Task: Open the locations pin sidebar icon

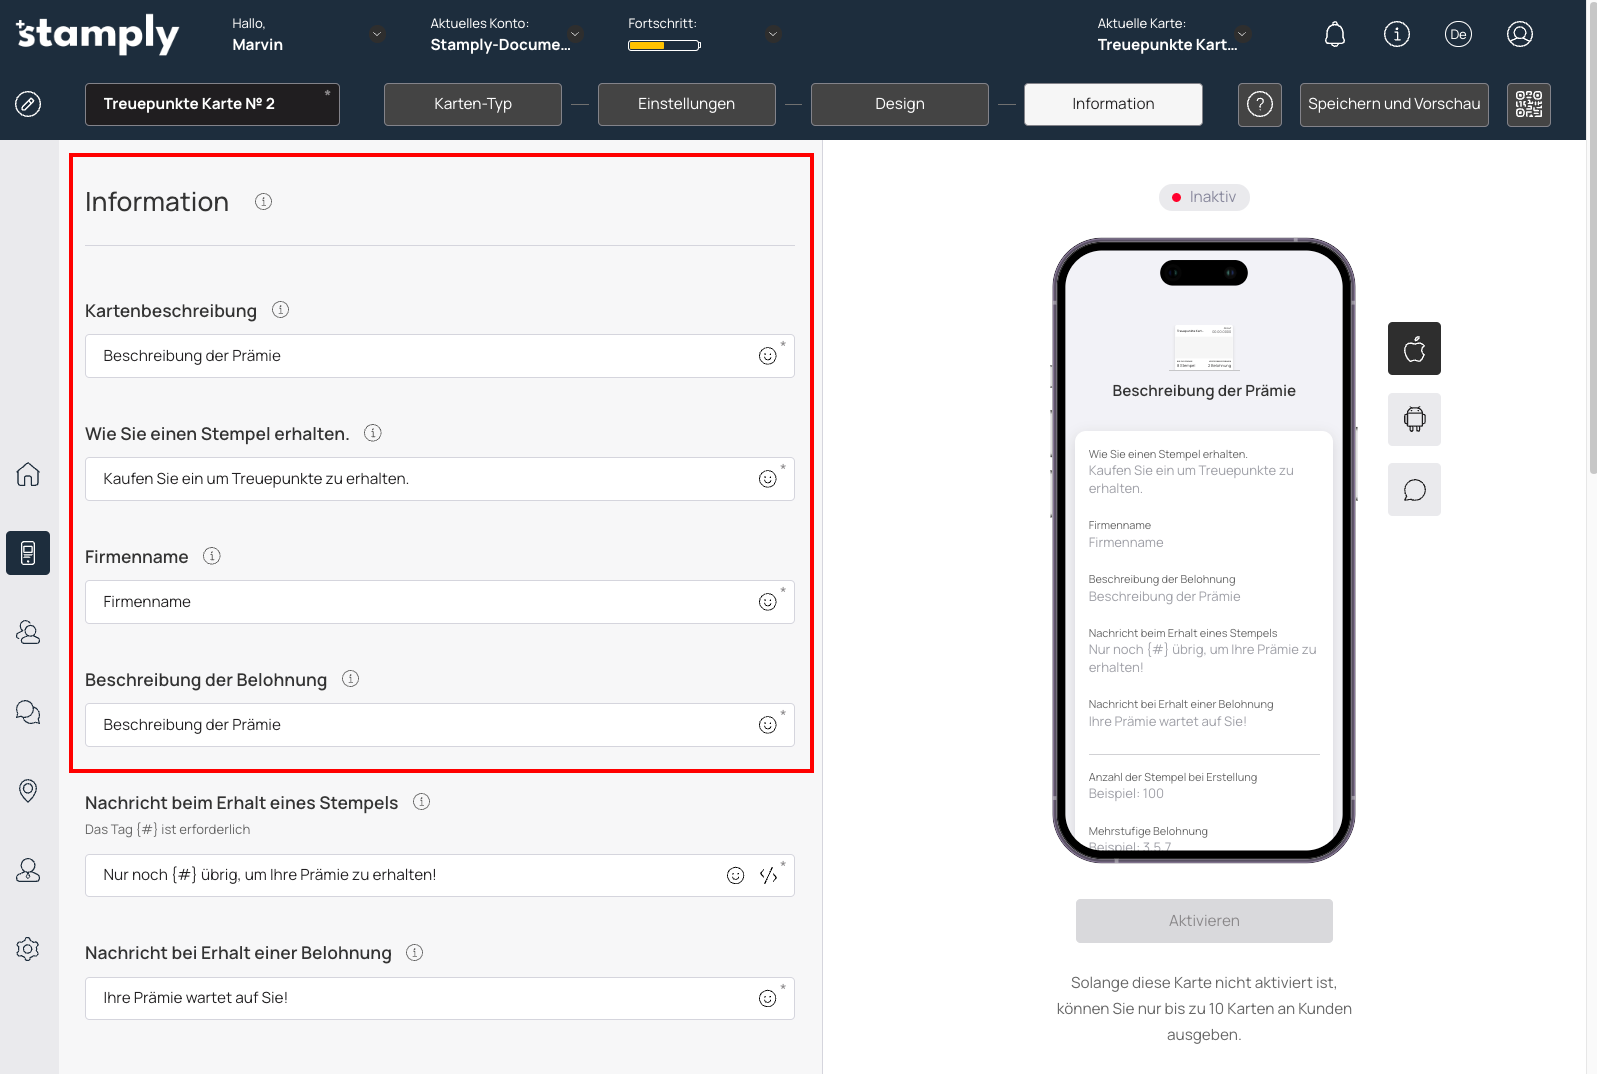Action: coord(28,791)
